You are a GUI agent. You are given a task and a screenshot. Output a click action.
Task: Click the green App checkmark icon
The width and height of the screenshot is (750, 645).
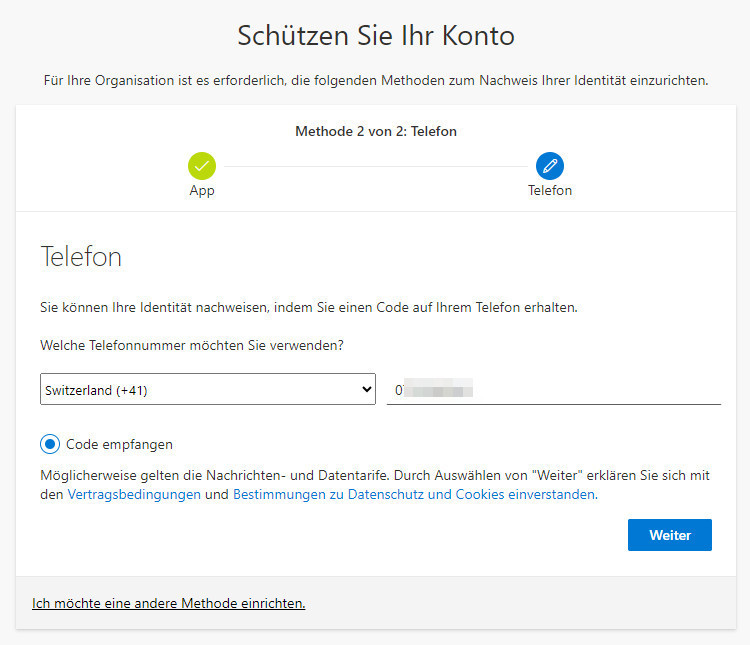tap(202, 165)
